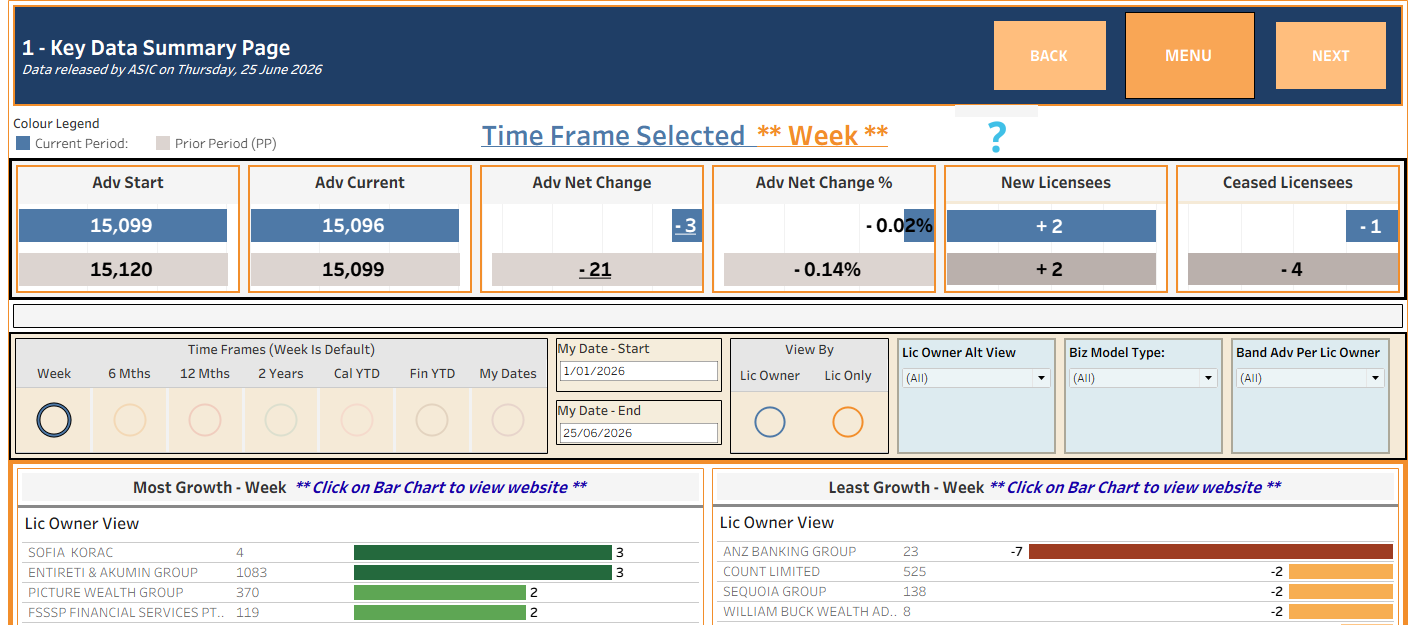Click the PICTURE WEALTH GROUP row label
The image size is (1417, 625).
pyautogui.click(x=105, y=592)
